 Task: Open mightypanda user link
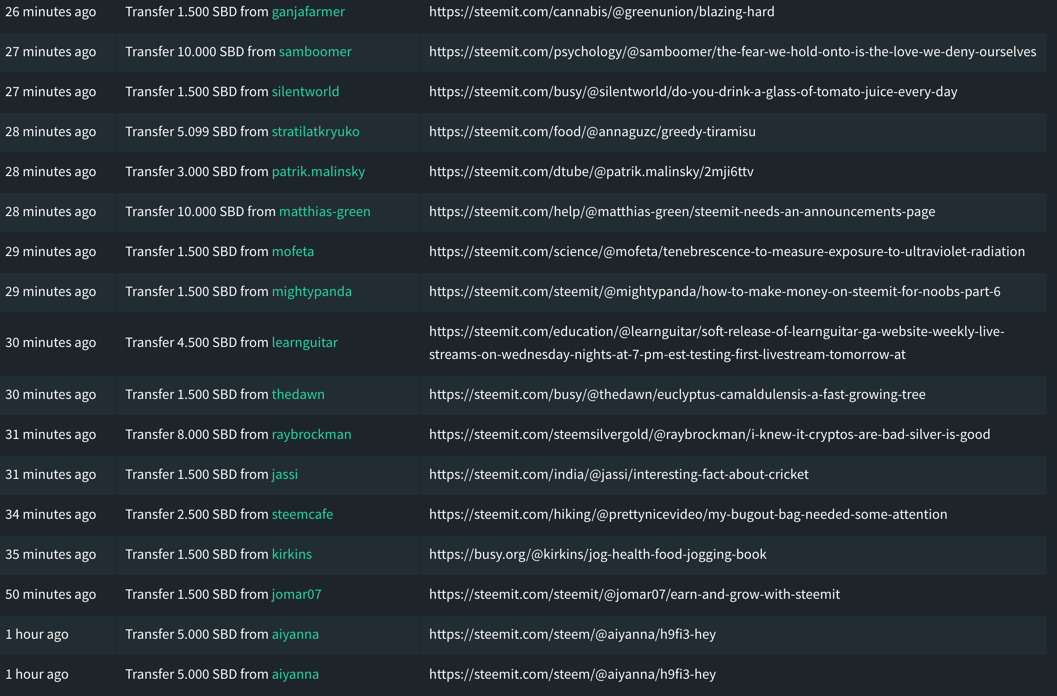click(x=311, y=292)
